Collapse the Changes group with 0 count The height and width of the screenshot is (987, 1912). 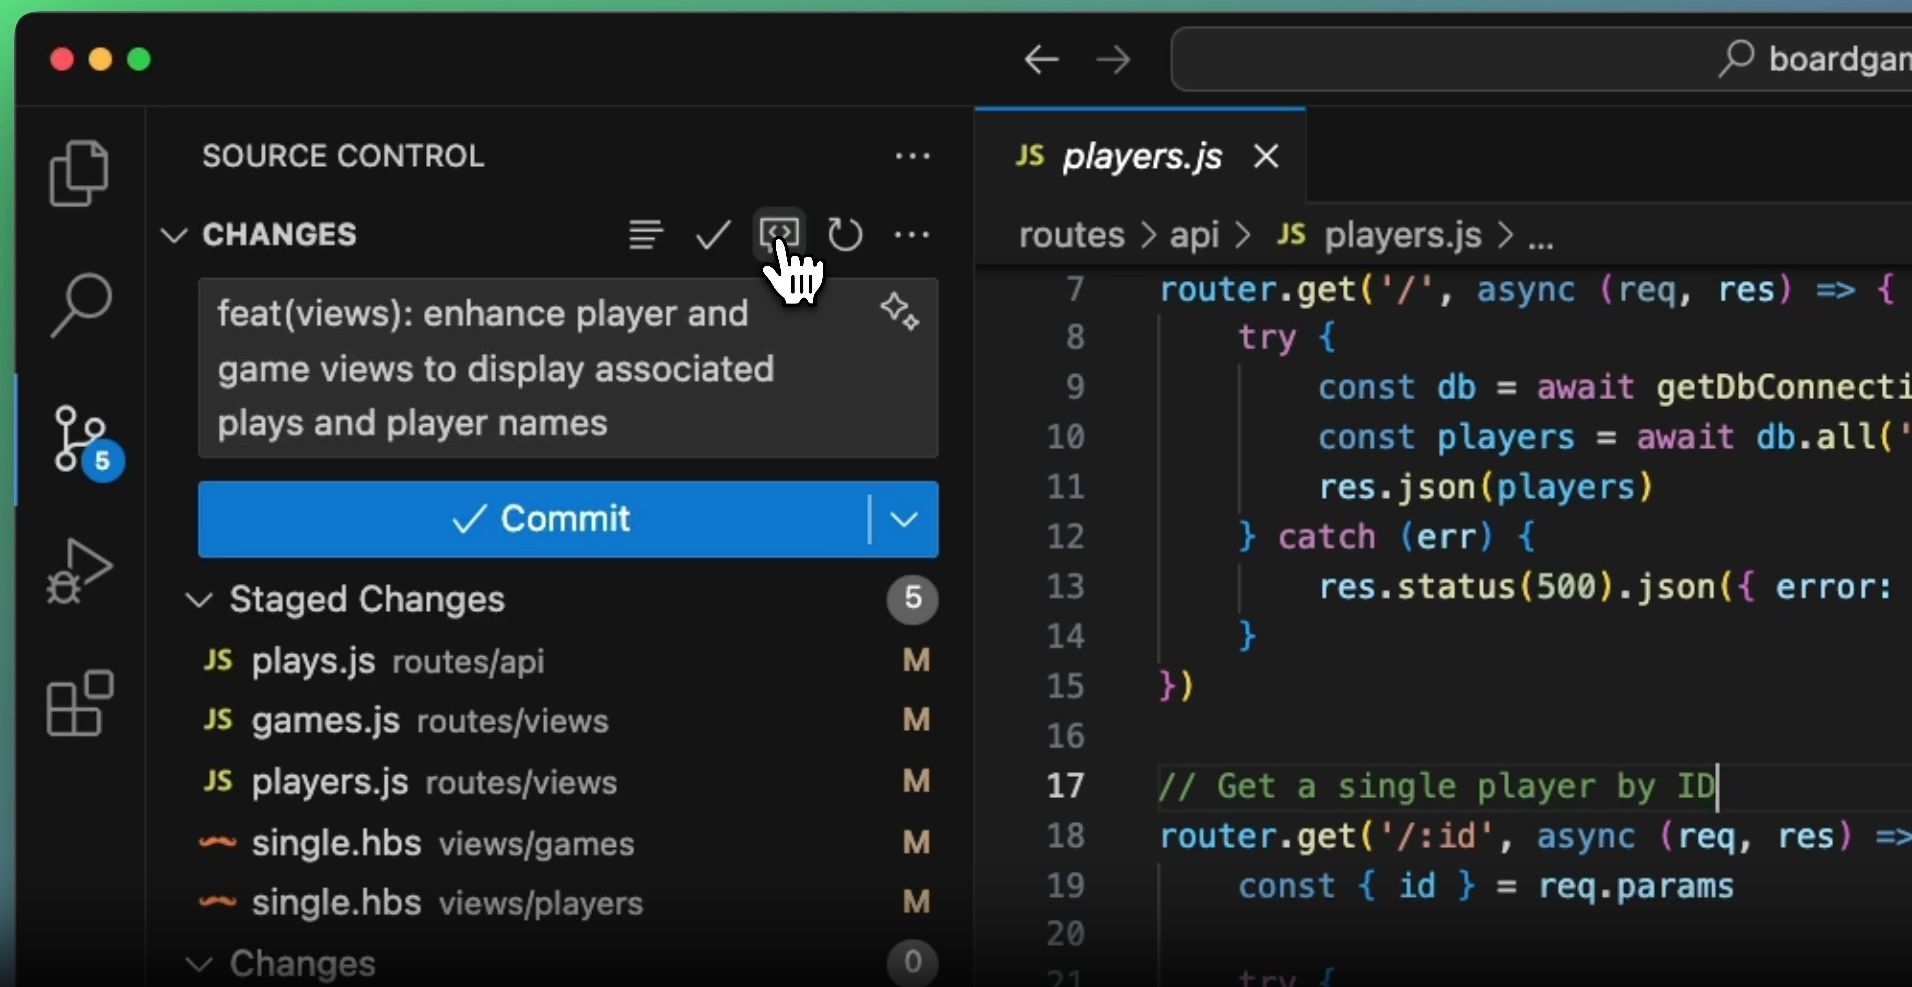pyautogui.click(x=200, y=964)
